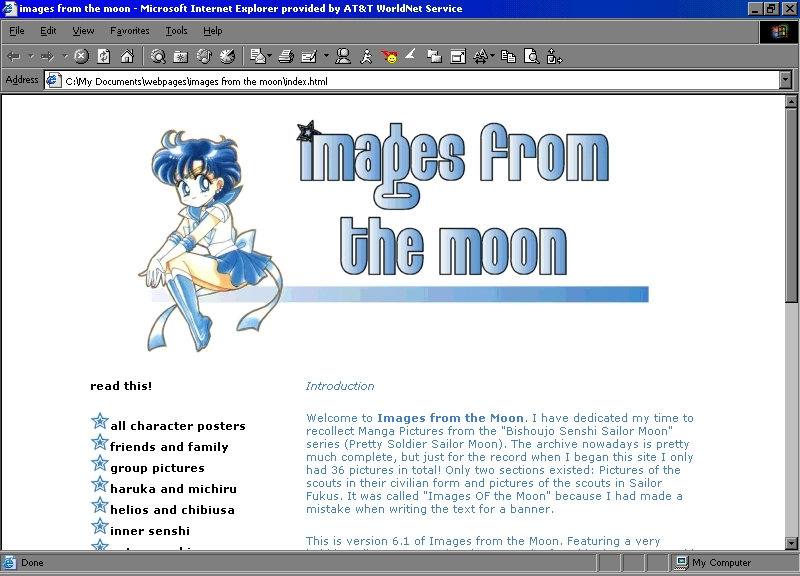The image size is (800, 576).
Task: Open the Forward button history dropdown arrow
Action: pos(64,56)
